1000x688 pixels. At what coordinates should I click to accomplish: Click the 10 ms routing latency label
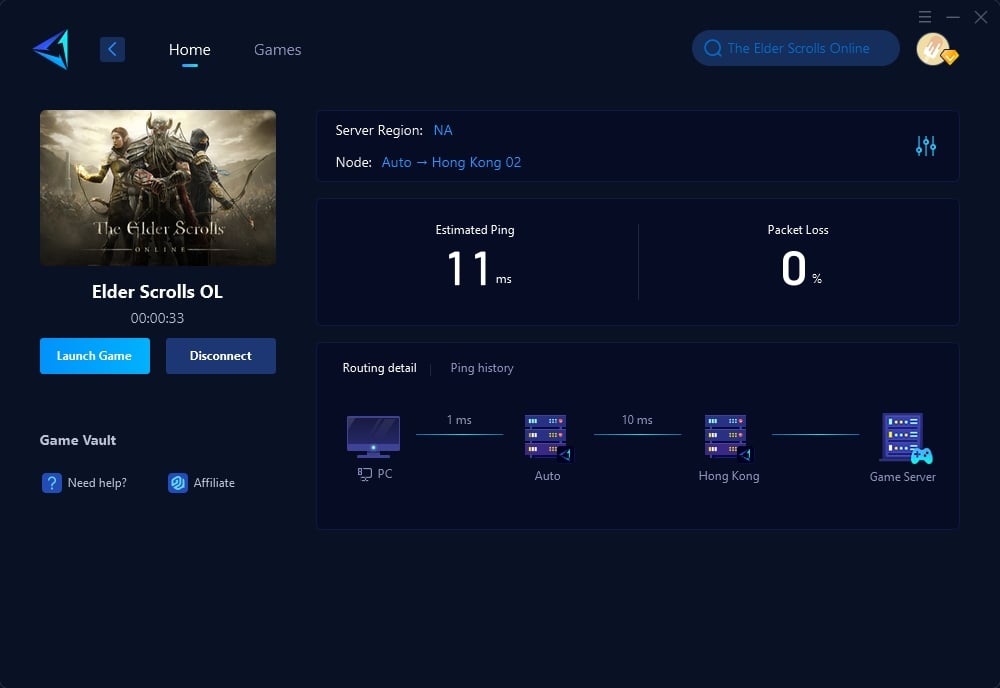coord(637,420)
